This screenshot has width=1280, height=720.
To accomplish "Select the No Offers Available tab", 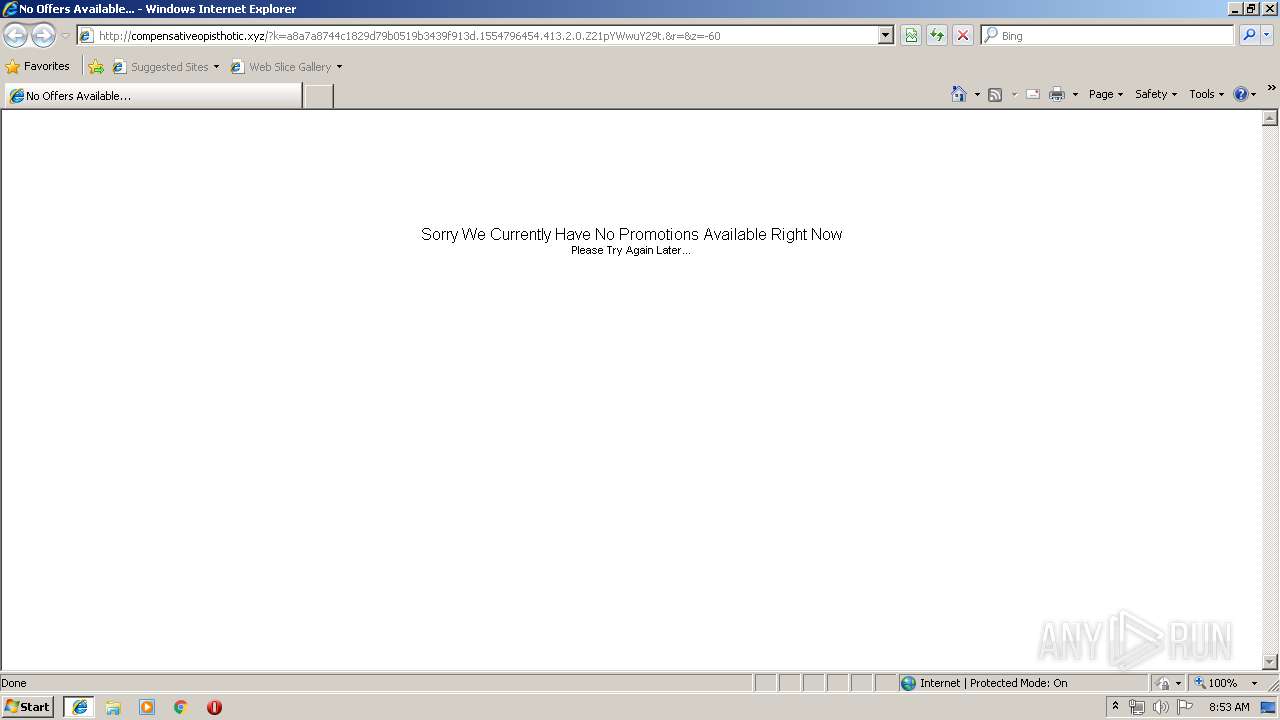I will coord(153,96).
